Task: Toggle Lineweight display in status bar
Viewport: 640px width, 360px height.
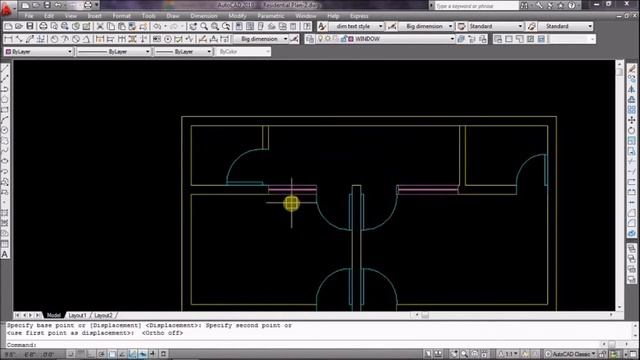Action: tap(153, 354)
